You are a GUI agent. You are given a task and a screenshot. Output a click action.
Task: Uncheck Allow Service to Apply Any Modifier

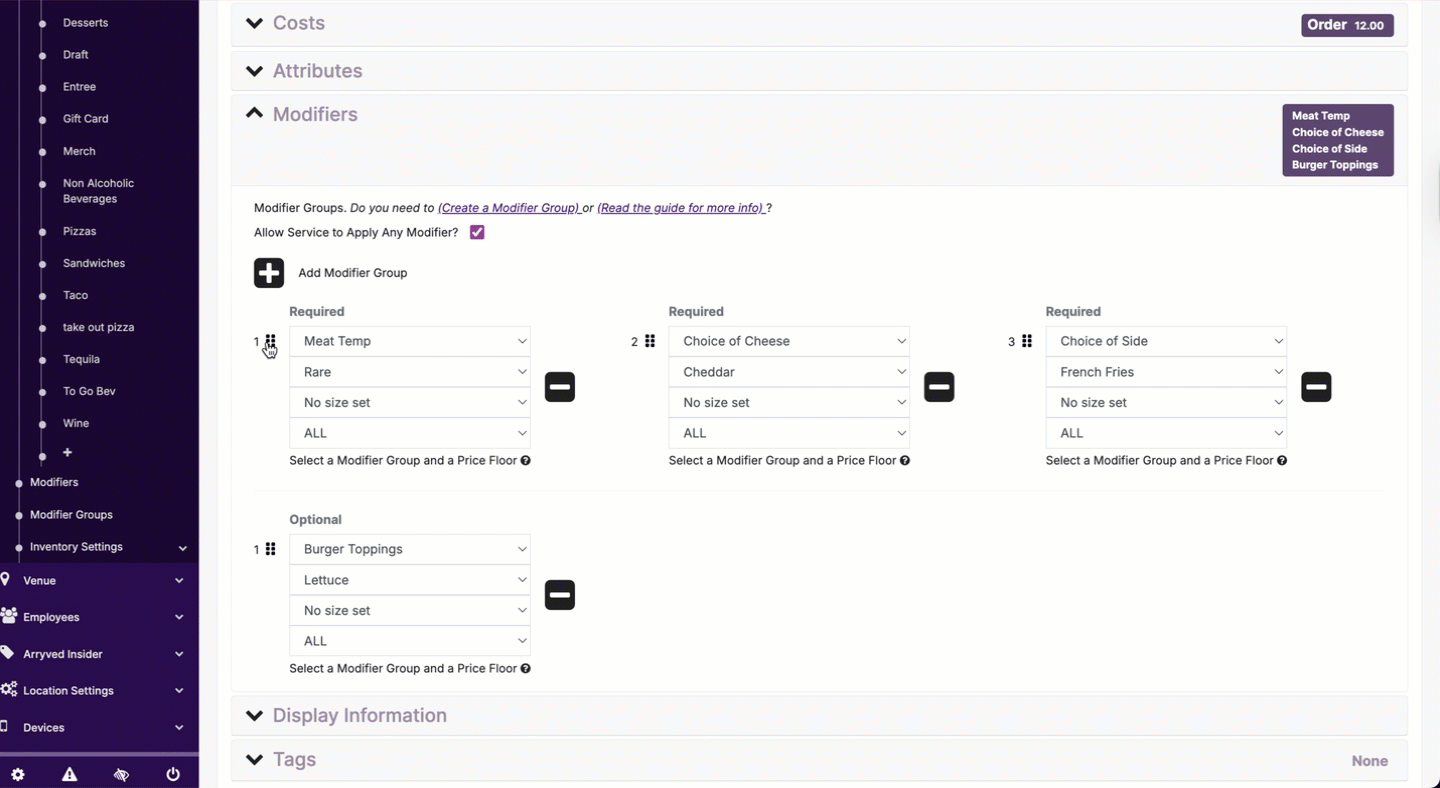477,233
